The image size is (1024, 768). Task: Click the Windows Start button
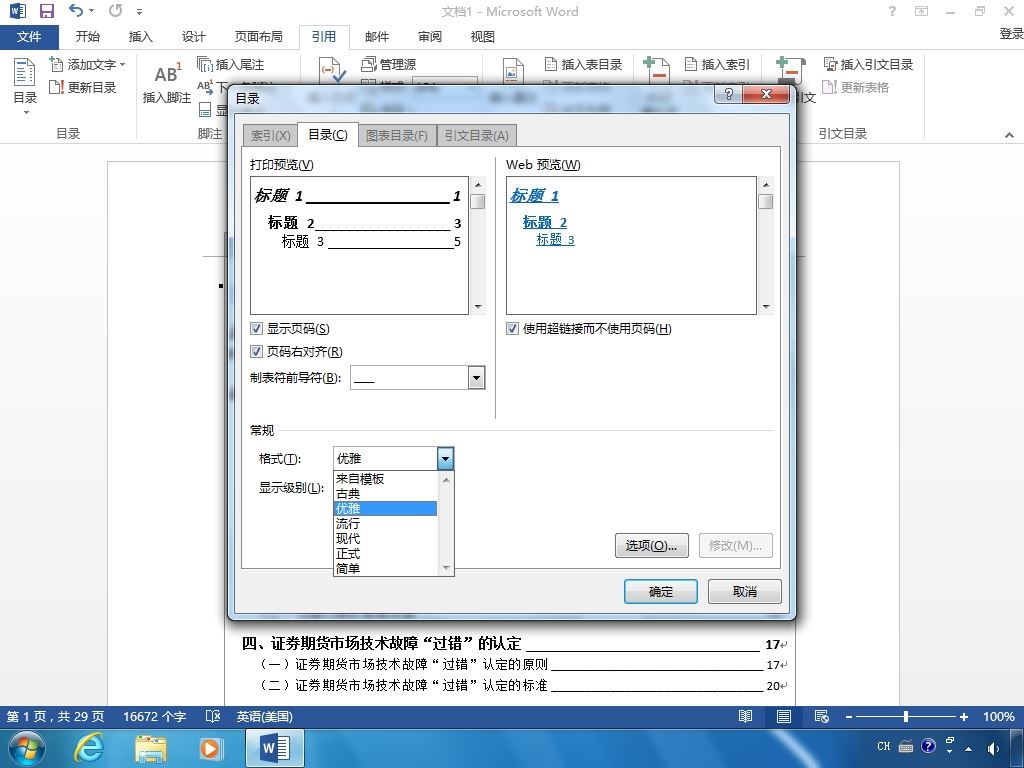[x=26, y=748]
